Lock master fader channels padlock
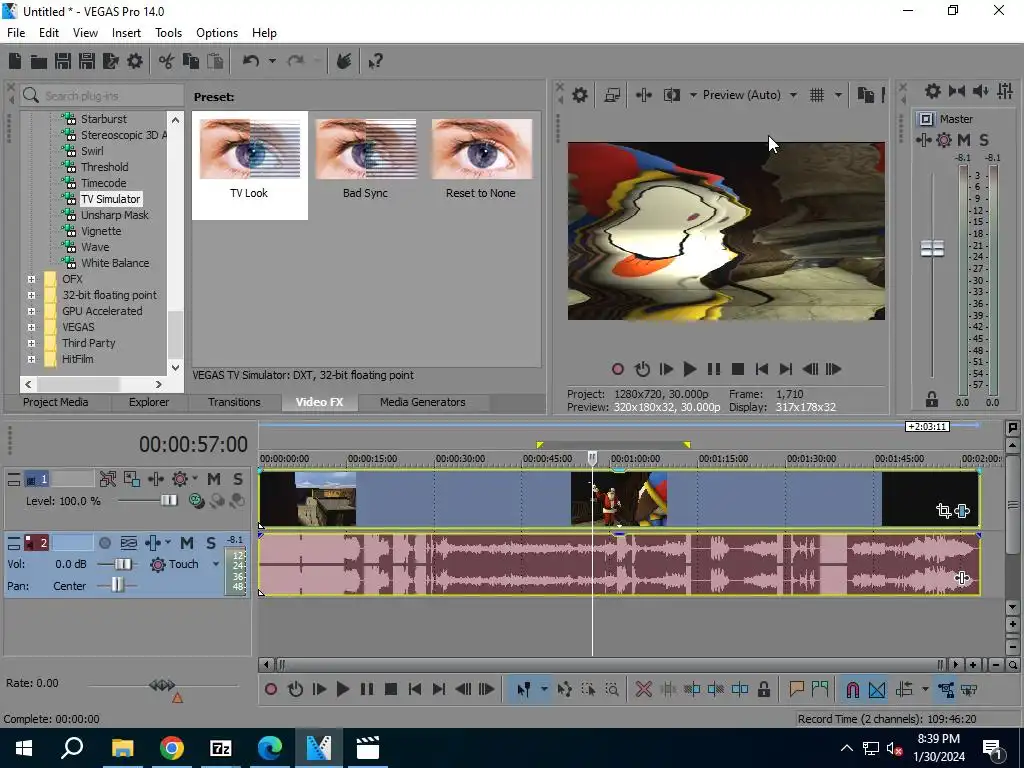 (932, 399)
